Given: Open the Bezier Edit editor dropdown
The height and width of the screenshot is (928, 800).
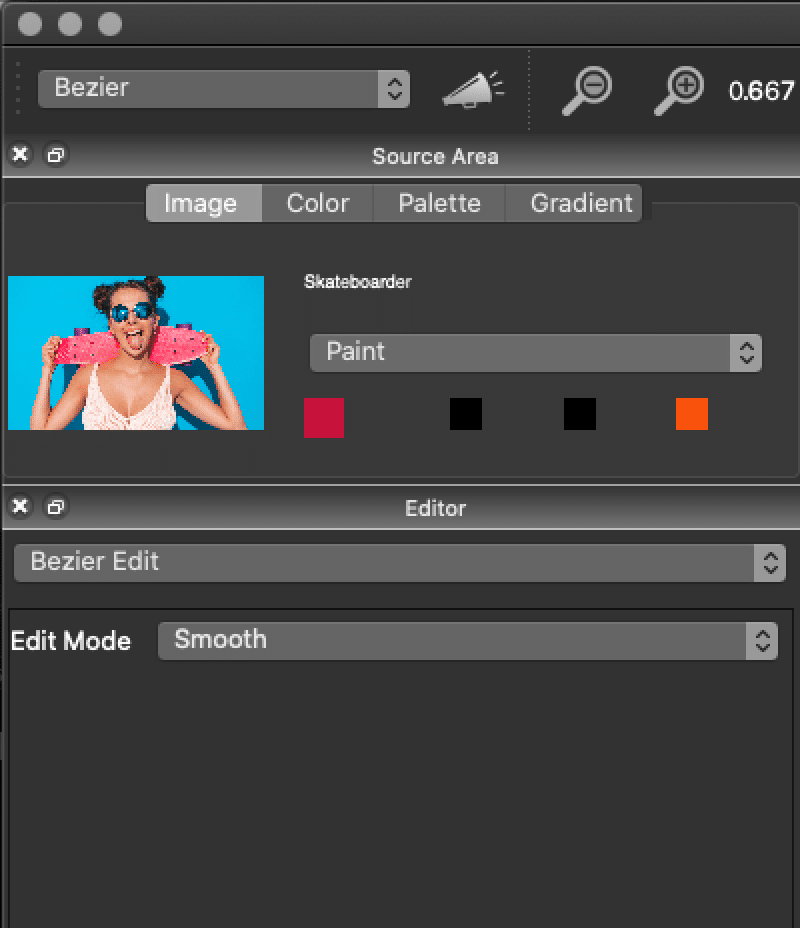Looking at the screenshot, I should pyautogui.click(x=400, y=563).
